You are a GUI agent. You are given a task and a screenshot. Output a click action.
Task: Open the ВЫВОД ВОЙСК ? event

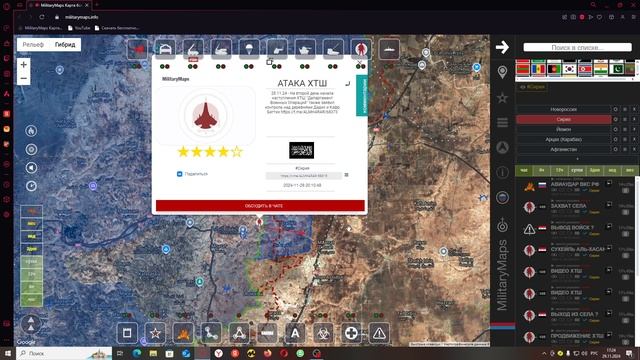click(572, 228)
